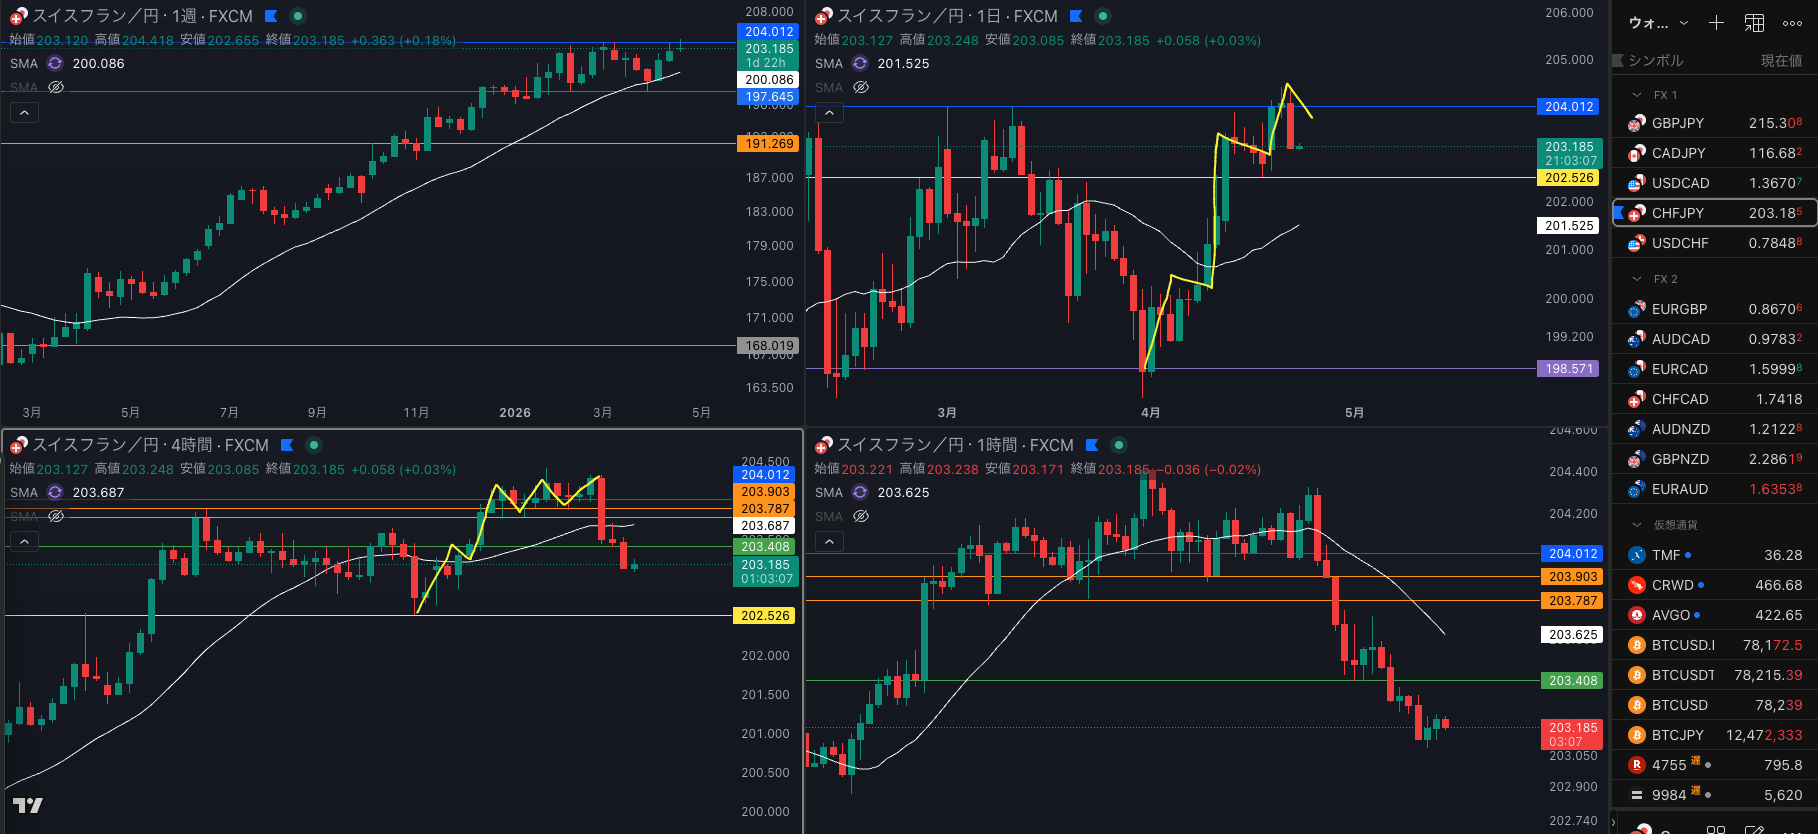Click the 現在値 column header
Image resolution: width=1818 pixels, height=834 pixels.
tap(1780, 61)
